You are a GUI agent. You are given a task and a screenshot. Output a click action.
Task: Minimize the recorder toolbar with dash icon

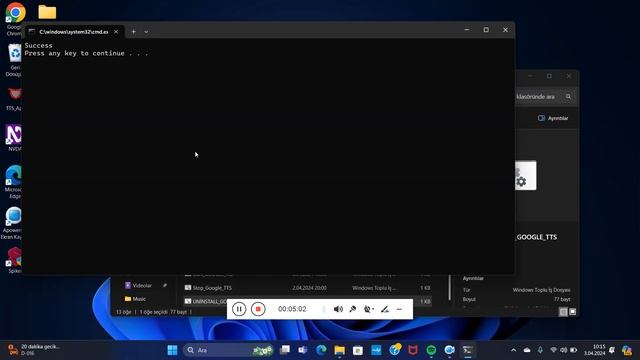click(x=399, y=309)
